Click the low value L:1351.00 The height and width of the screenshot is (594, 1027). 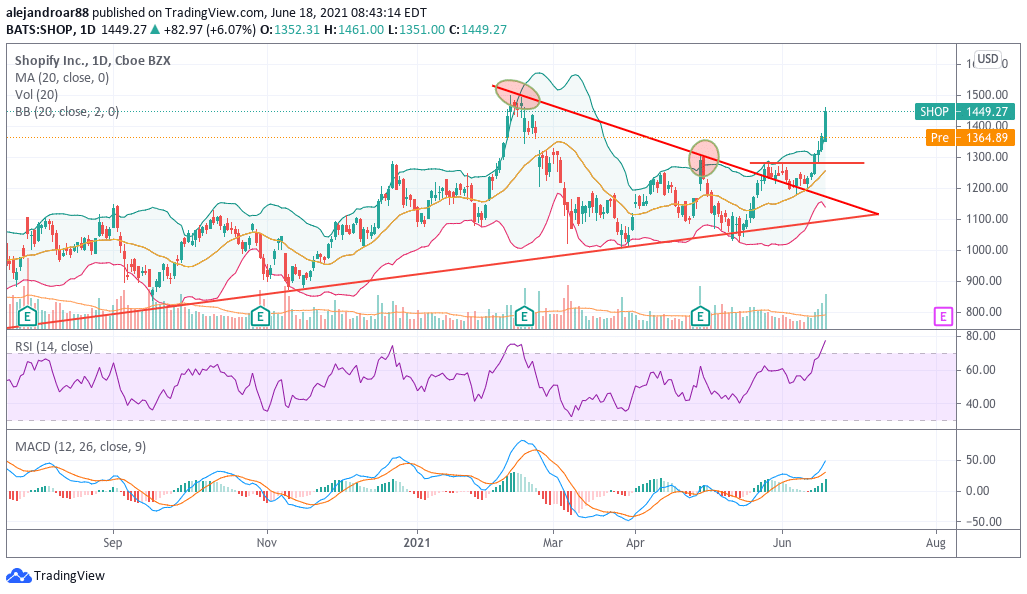click(x=417, y=29)
